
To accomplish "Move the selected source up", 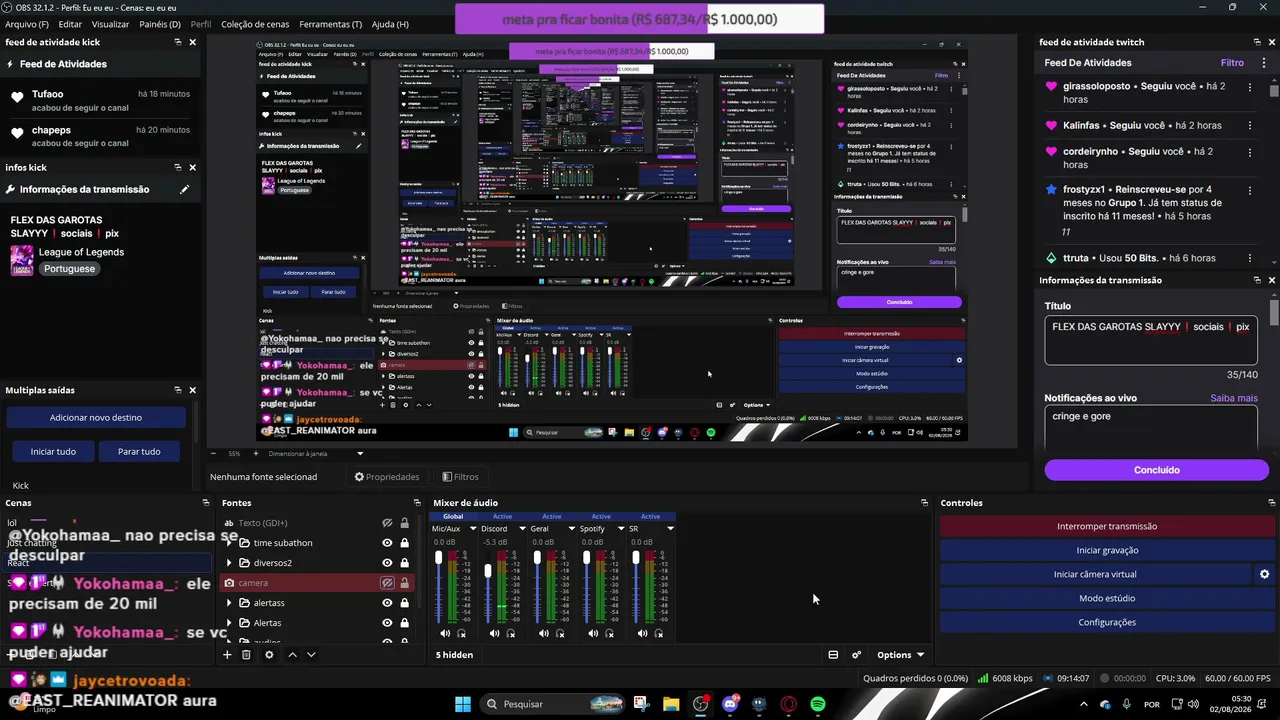I will tap(292, 655).
